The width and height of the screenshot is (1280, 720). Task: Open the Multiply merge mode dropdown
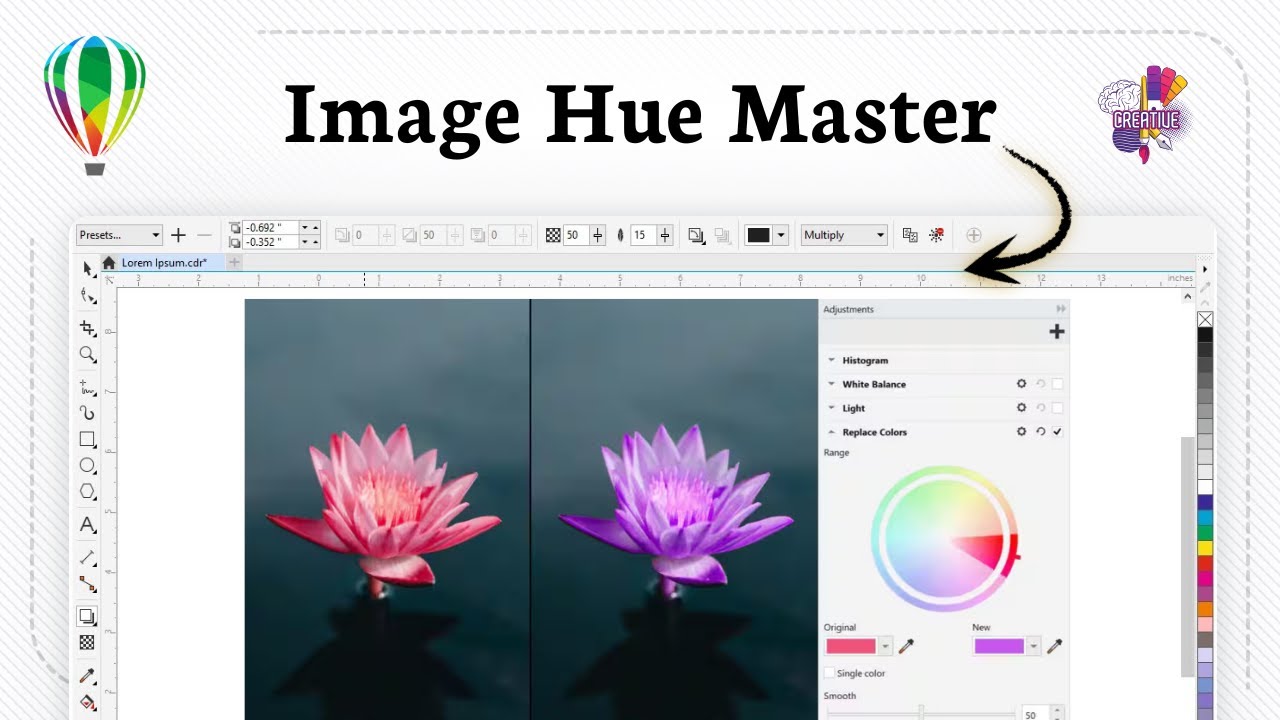(844, 235)
